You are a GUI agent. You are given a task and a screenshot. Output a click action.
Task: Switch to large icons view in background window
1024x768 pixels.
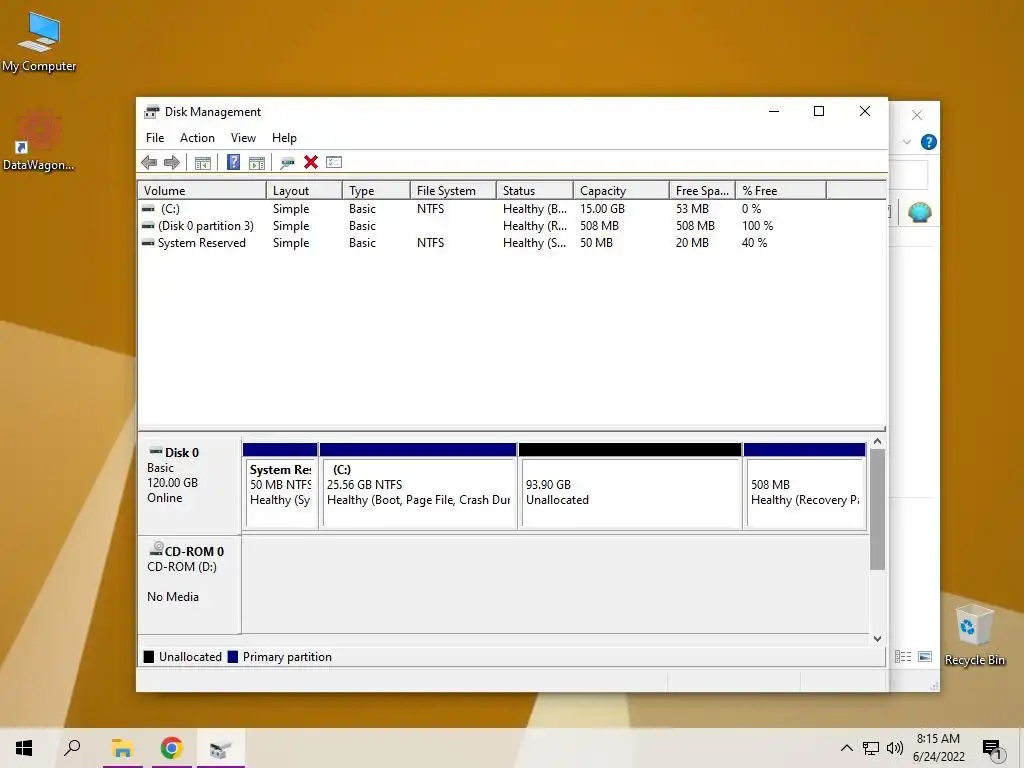point(925,656)
